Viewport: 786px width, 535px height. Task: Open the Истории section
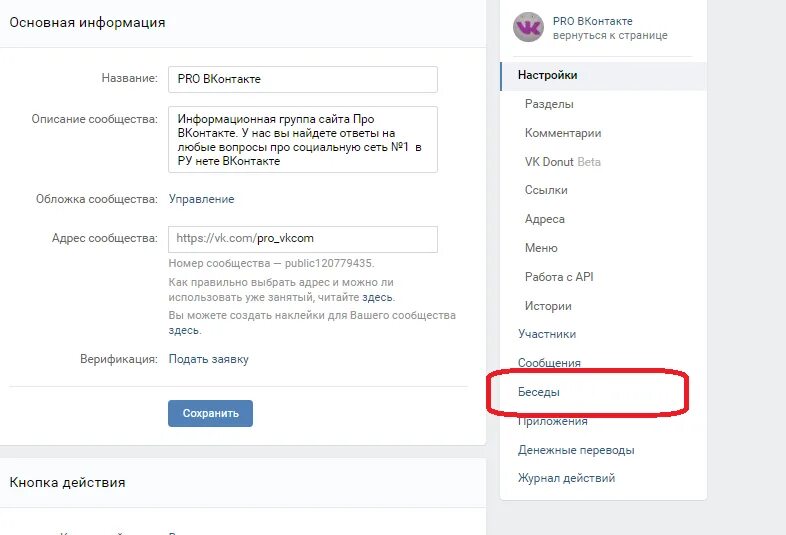click(x=548, y=306)
